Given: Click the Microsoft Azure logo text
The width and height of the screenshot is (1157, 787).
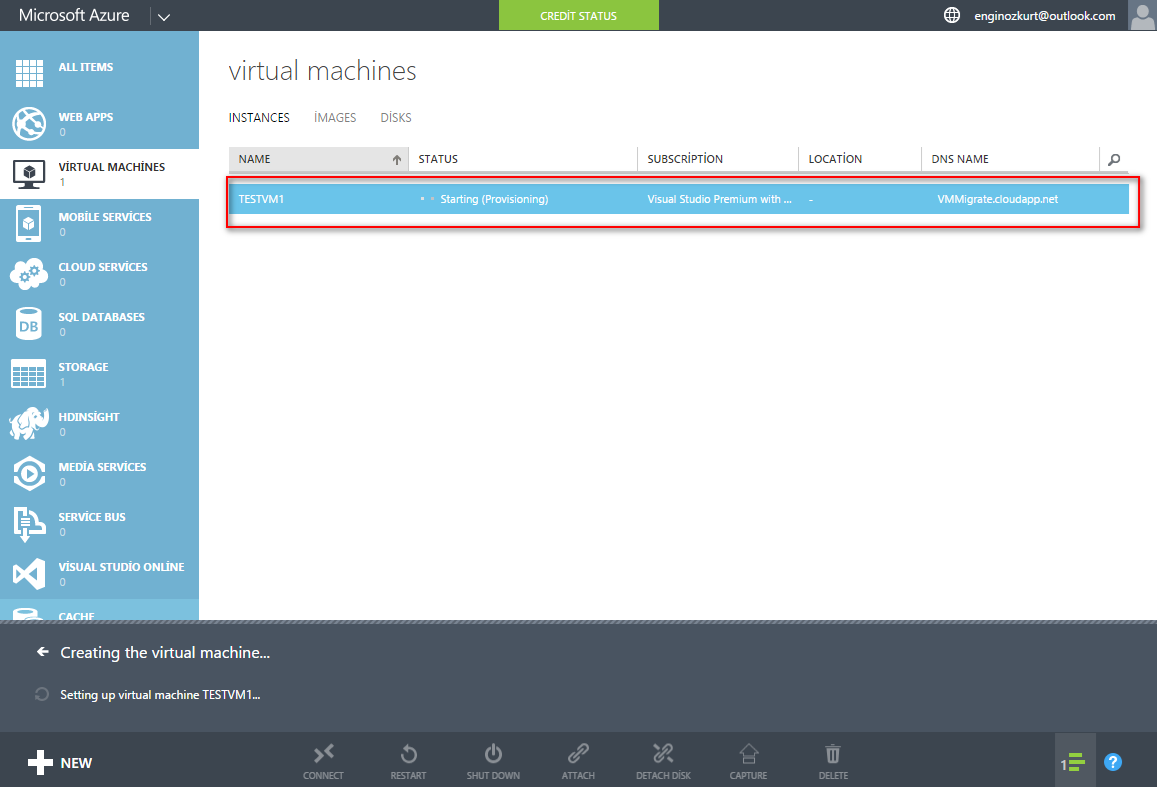Looking at the screenshot, I should 74,15.
